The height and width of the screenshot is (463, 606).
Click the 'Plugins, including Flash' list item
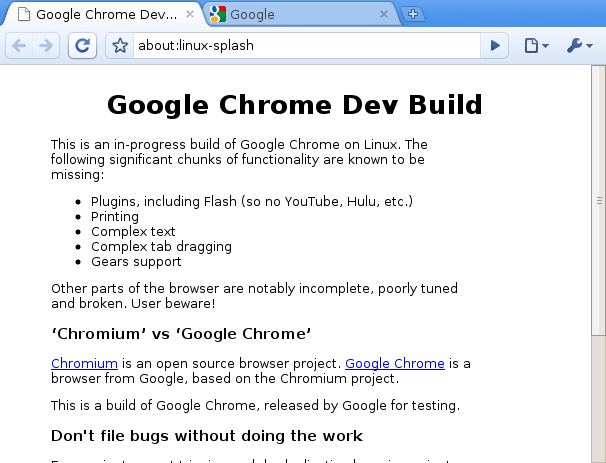pyautogui.click(x=252, y=201)
